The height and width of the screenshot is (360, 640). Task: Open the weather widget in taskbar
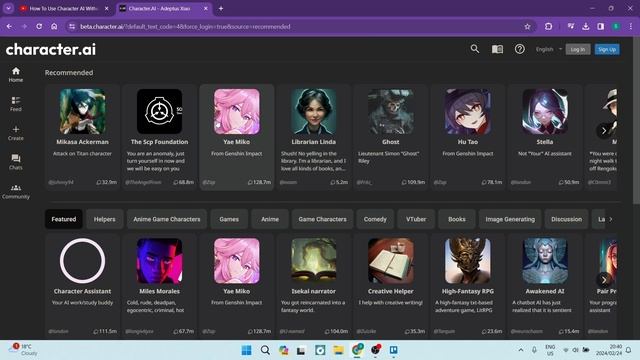[24, 350]
